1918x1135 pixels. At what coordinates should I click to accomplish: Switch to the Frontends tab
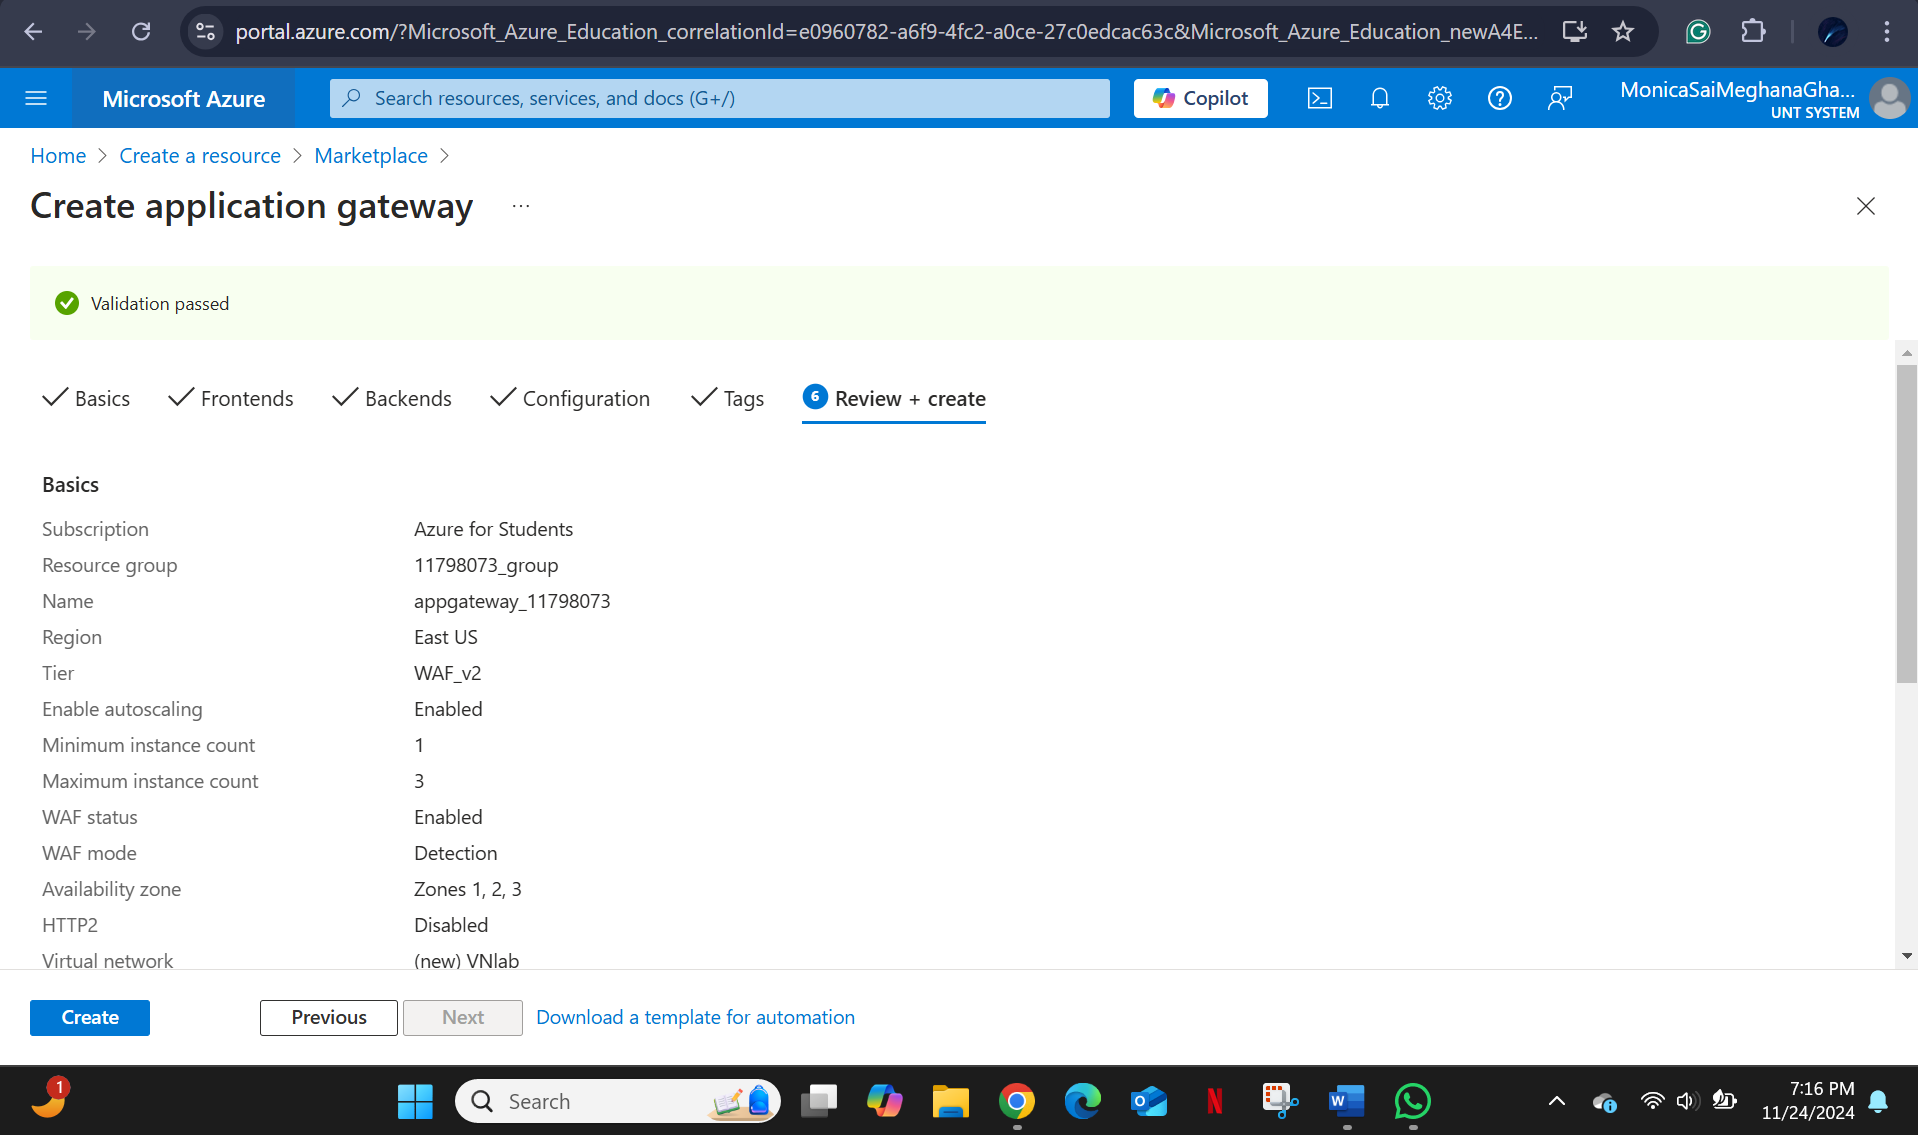coord(231,398)
